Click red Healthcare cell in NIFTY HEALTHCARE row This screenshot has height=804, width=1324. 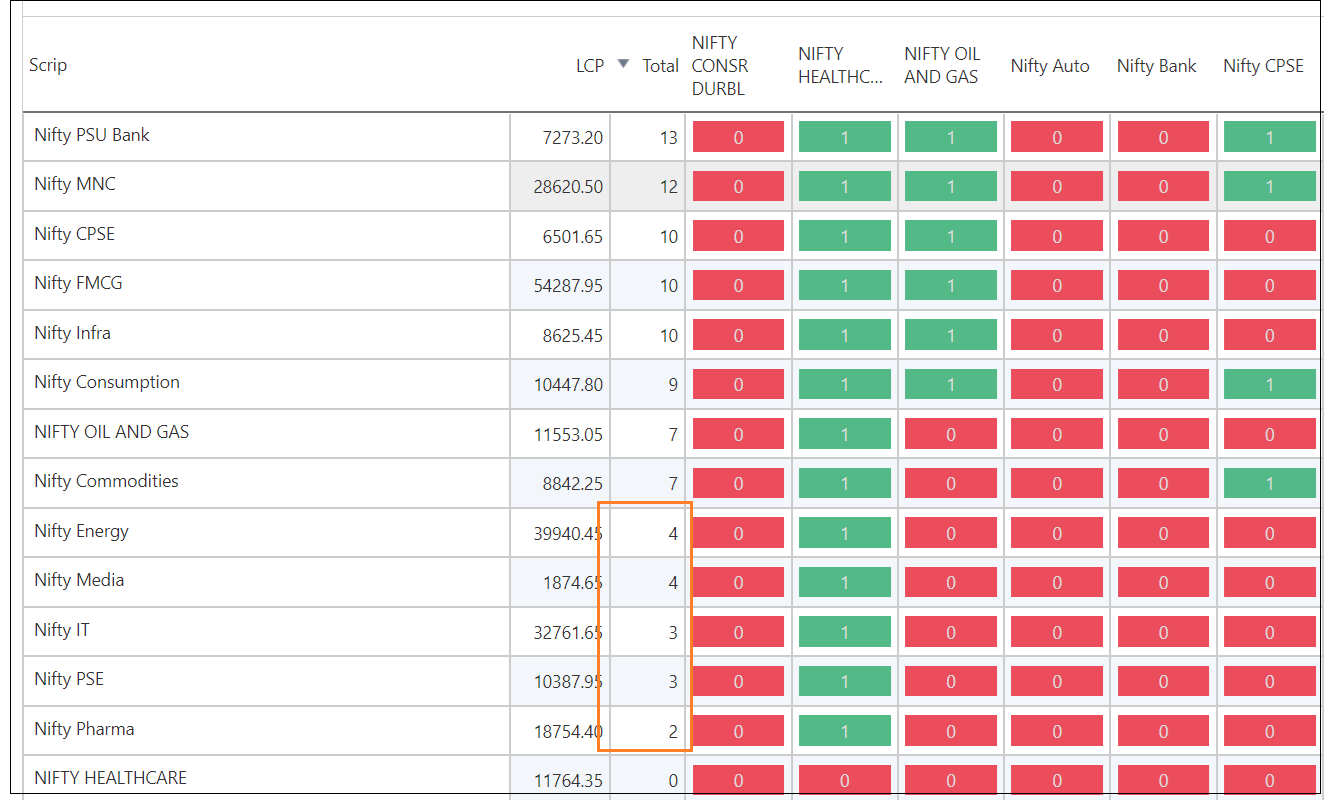pyautogui.click(x=845, y=781)
